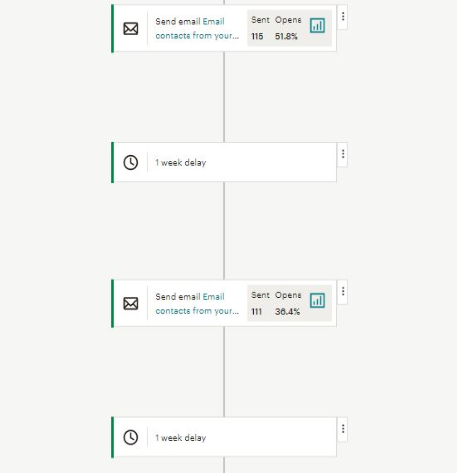The width and height of the screenshot is (457, 473).
Task: Click the envelope icon on the 115-sent email step
Action: tap(131, 29)
